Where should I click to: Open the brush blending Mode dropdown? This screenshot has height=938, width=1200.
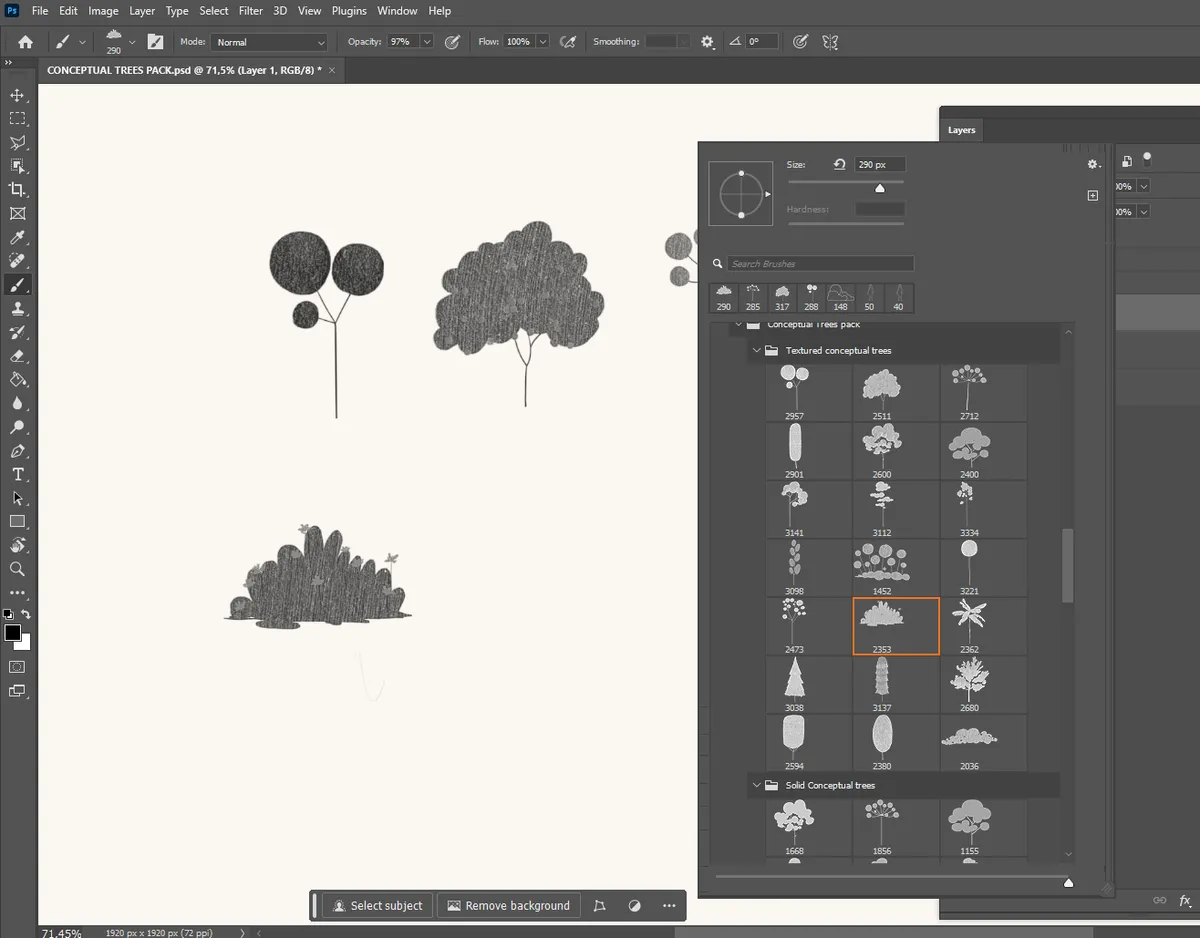click(x=268, y=41)
